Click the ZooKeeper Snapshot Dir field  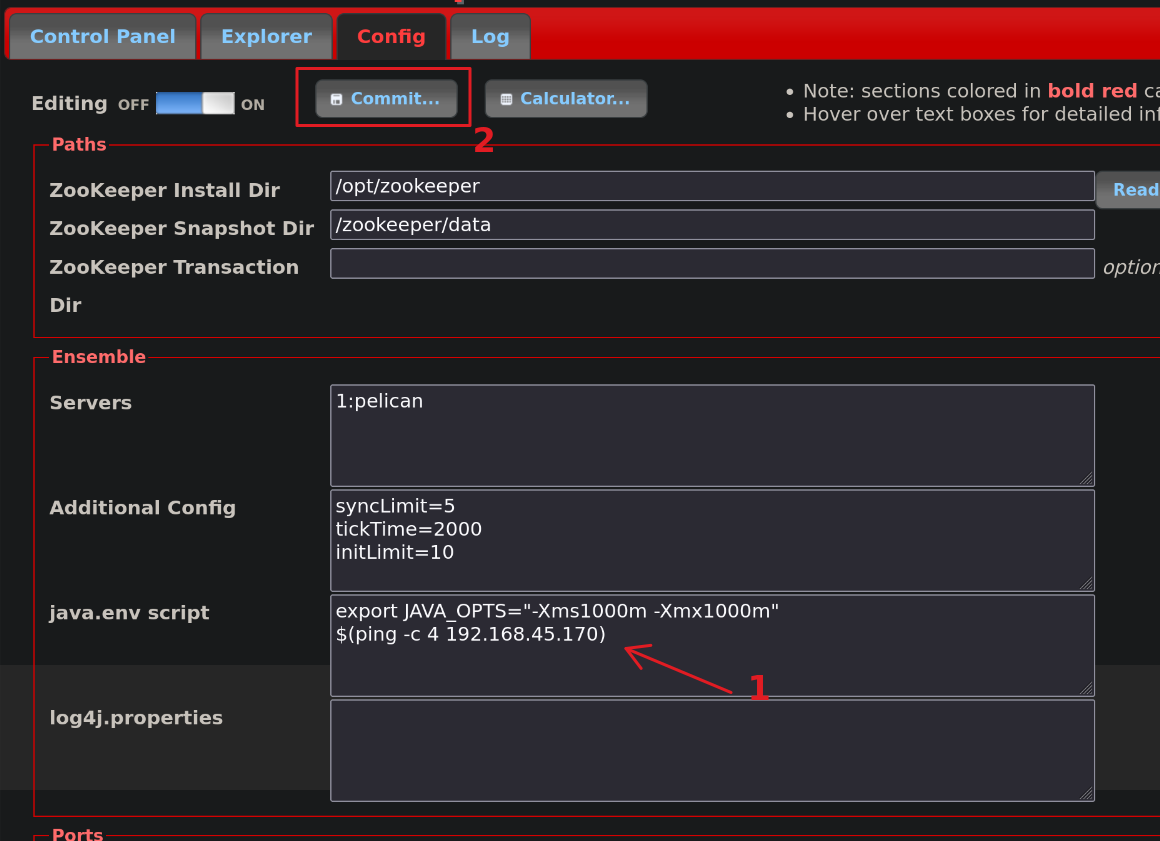click(x=712, y=225)
